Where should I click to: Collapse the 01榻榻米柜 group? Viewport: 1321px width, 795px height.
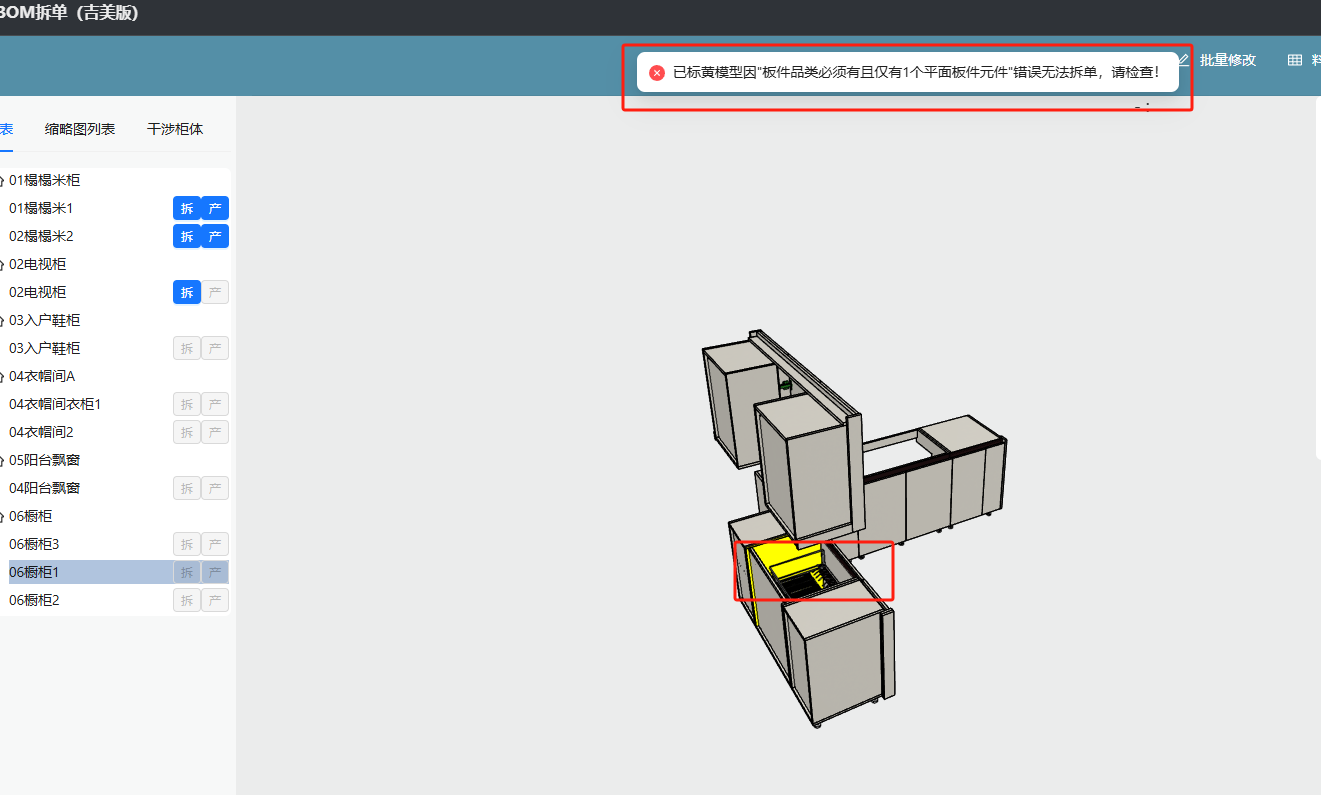3,181
